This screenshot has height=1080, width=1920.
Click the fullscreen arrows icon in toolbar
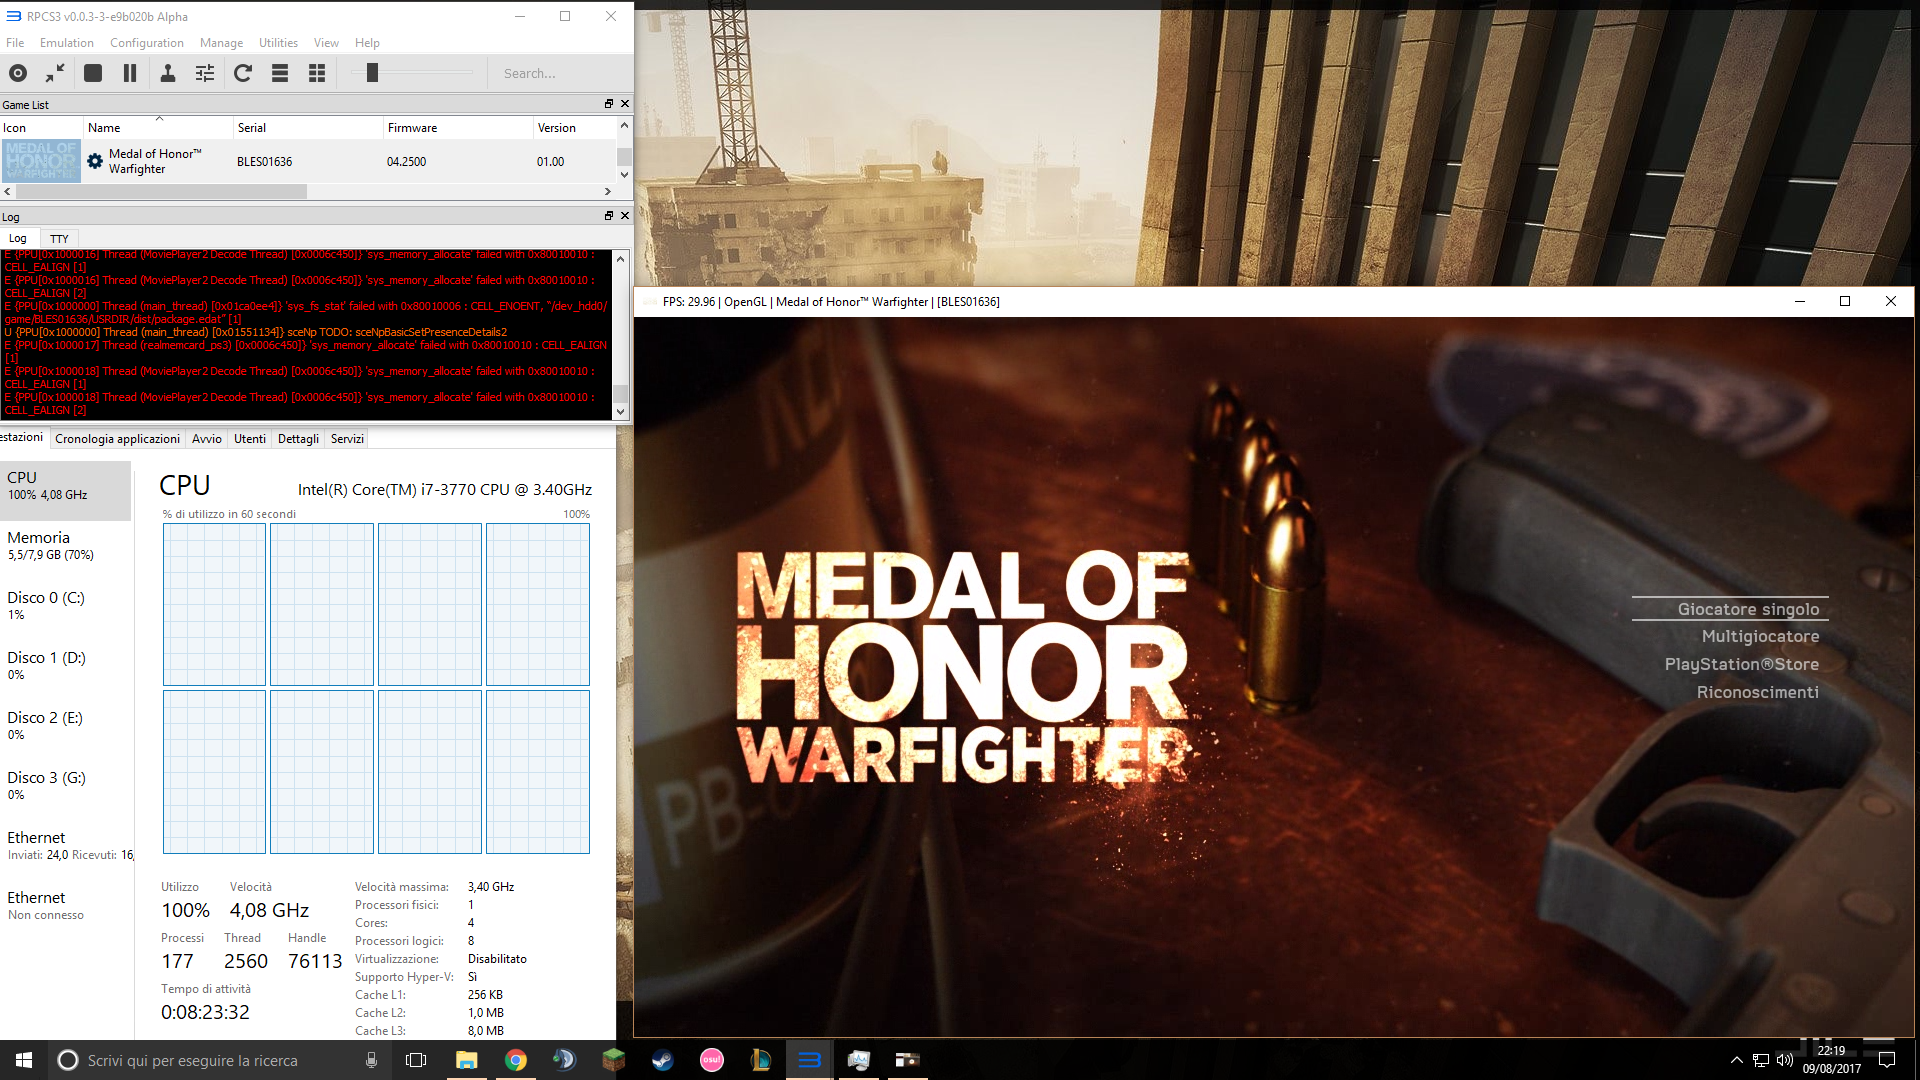click(x=55, y=73)
